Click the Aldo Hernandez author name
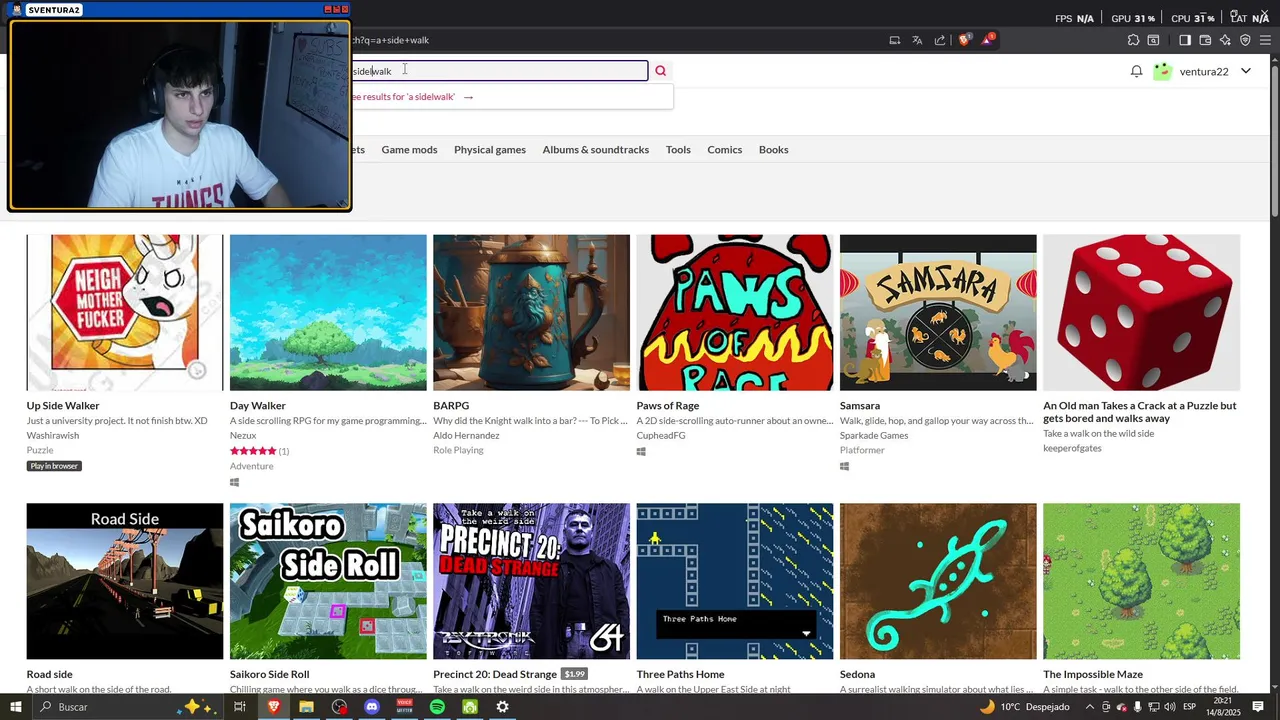Image resolution: width=1280 pixels, height=720 pixels. pyautogui.click(x=466, y=436)
